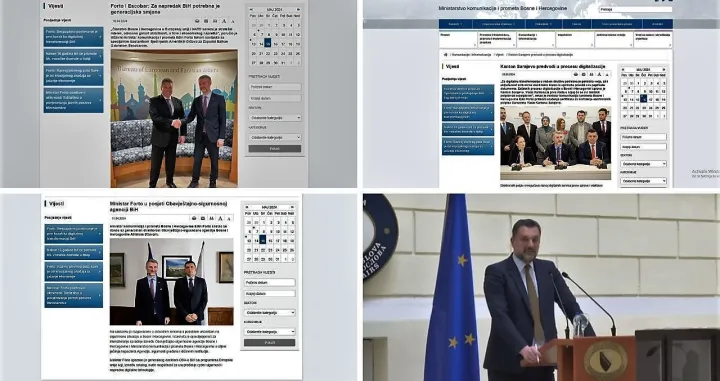Open first latest-news card on Ministar Forto page
720x381 pixels.
(73, 234)
